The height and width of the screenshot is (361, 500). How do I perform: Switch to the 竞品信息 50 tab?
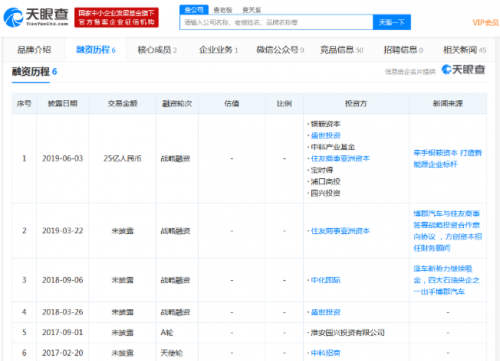tap(341, 50)
